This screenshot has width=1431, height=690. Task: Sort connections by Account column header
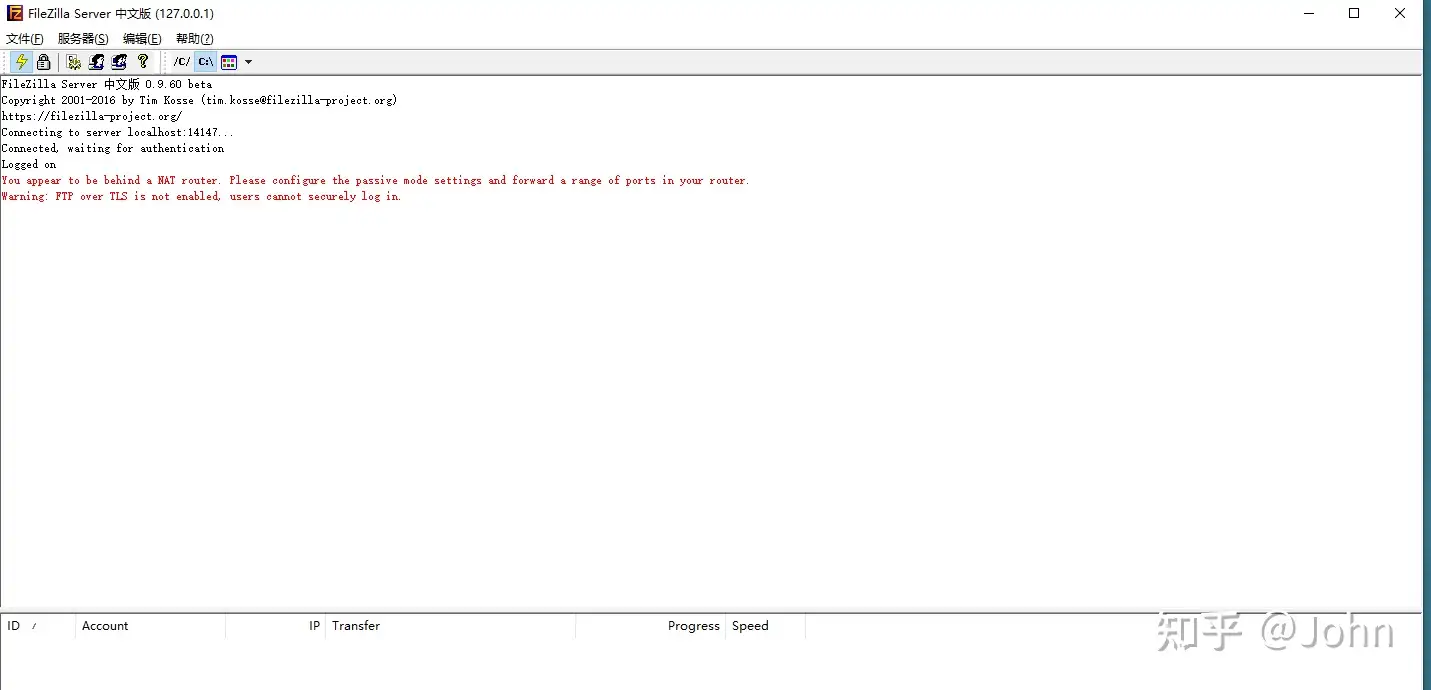[x=150, y=626]
